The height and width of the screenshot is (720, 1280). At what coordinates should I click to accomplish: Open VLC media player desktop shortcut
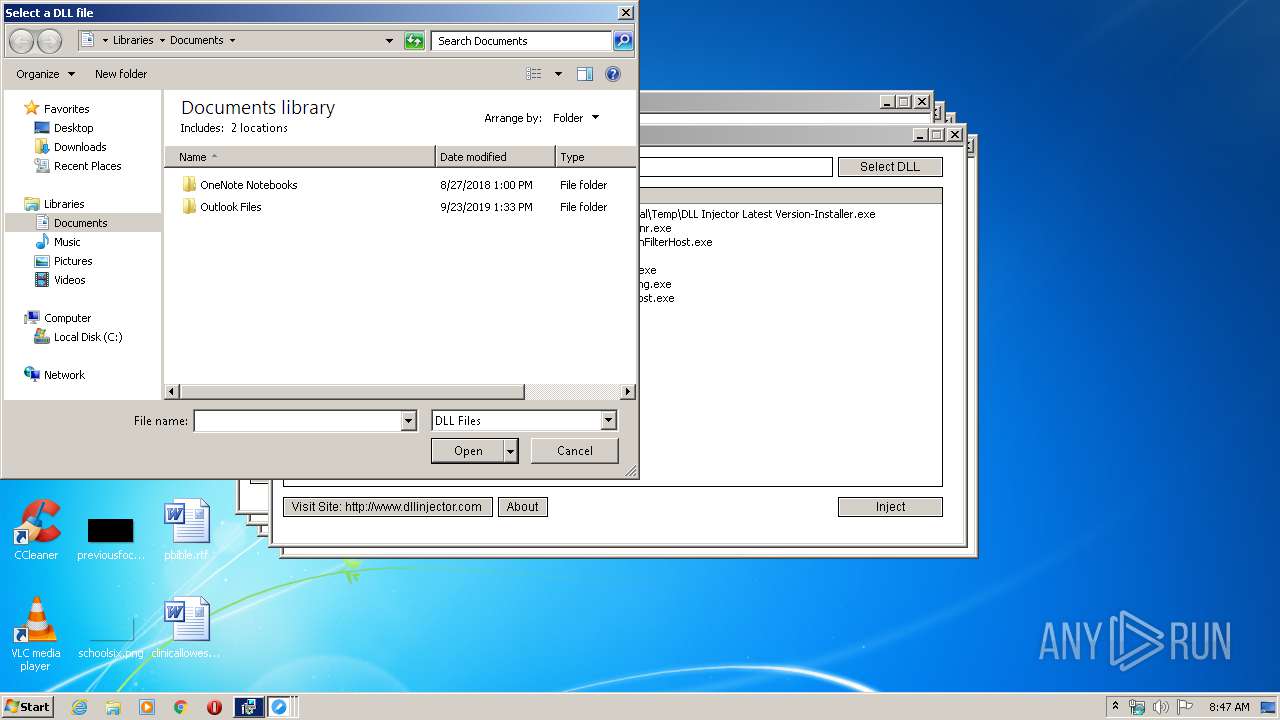pos(36,634)
